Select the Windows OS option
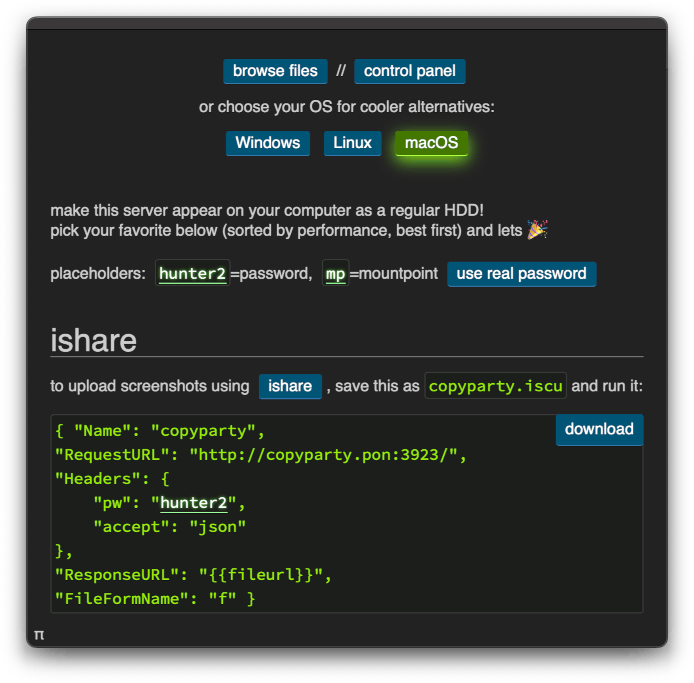Screen dimensions: 694x683 (x=268, y=143)
